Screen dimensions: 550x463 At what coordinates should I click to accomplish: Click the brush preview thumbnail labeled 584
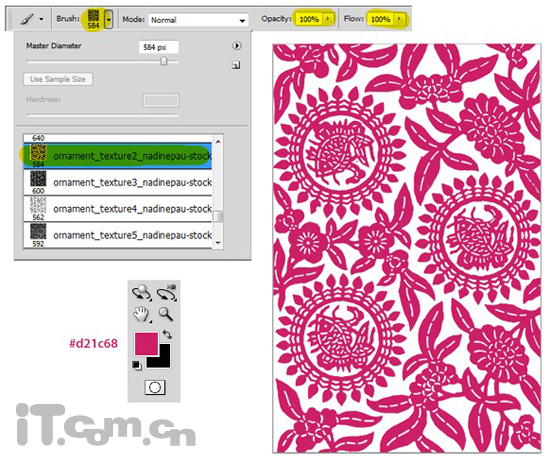point(93,19)
